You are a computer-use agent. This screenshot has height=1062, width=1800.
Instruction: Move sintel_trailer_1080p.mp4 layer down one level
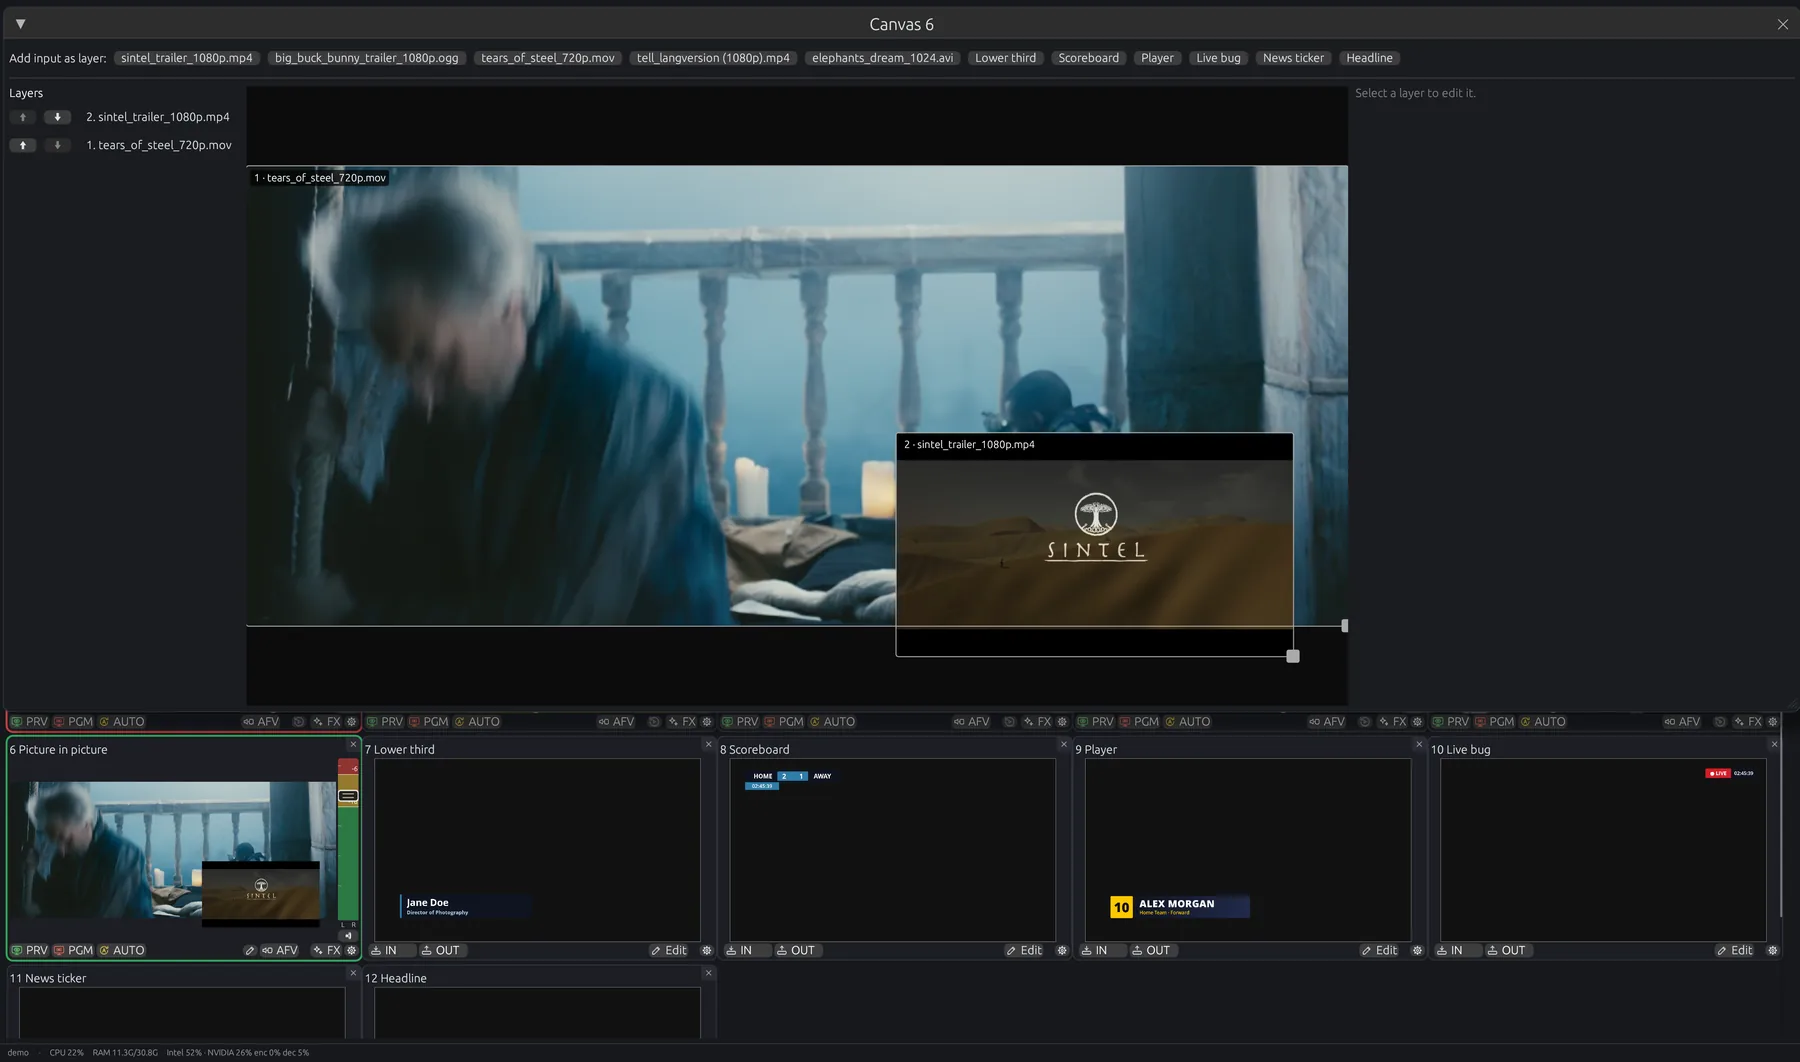pos(57,117)
